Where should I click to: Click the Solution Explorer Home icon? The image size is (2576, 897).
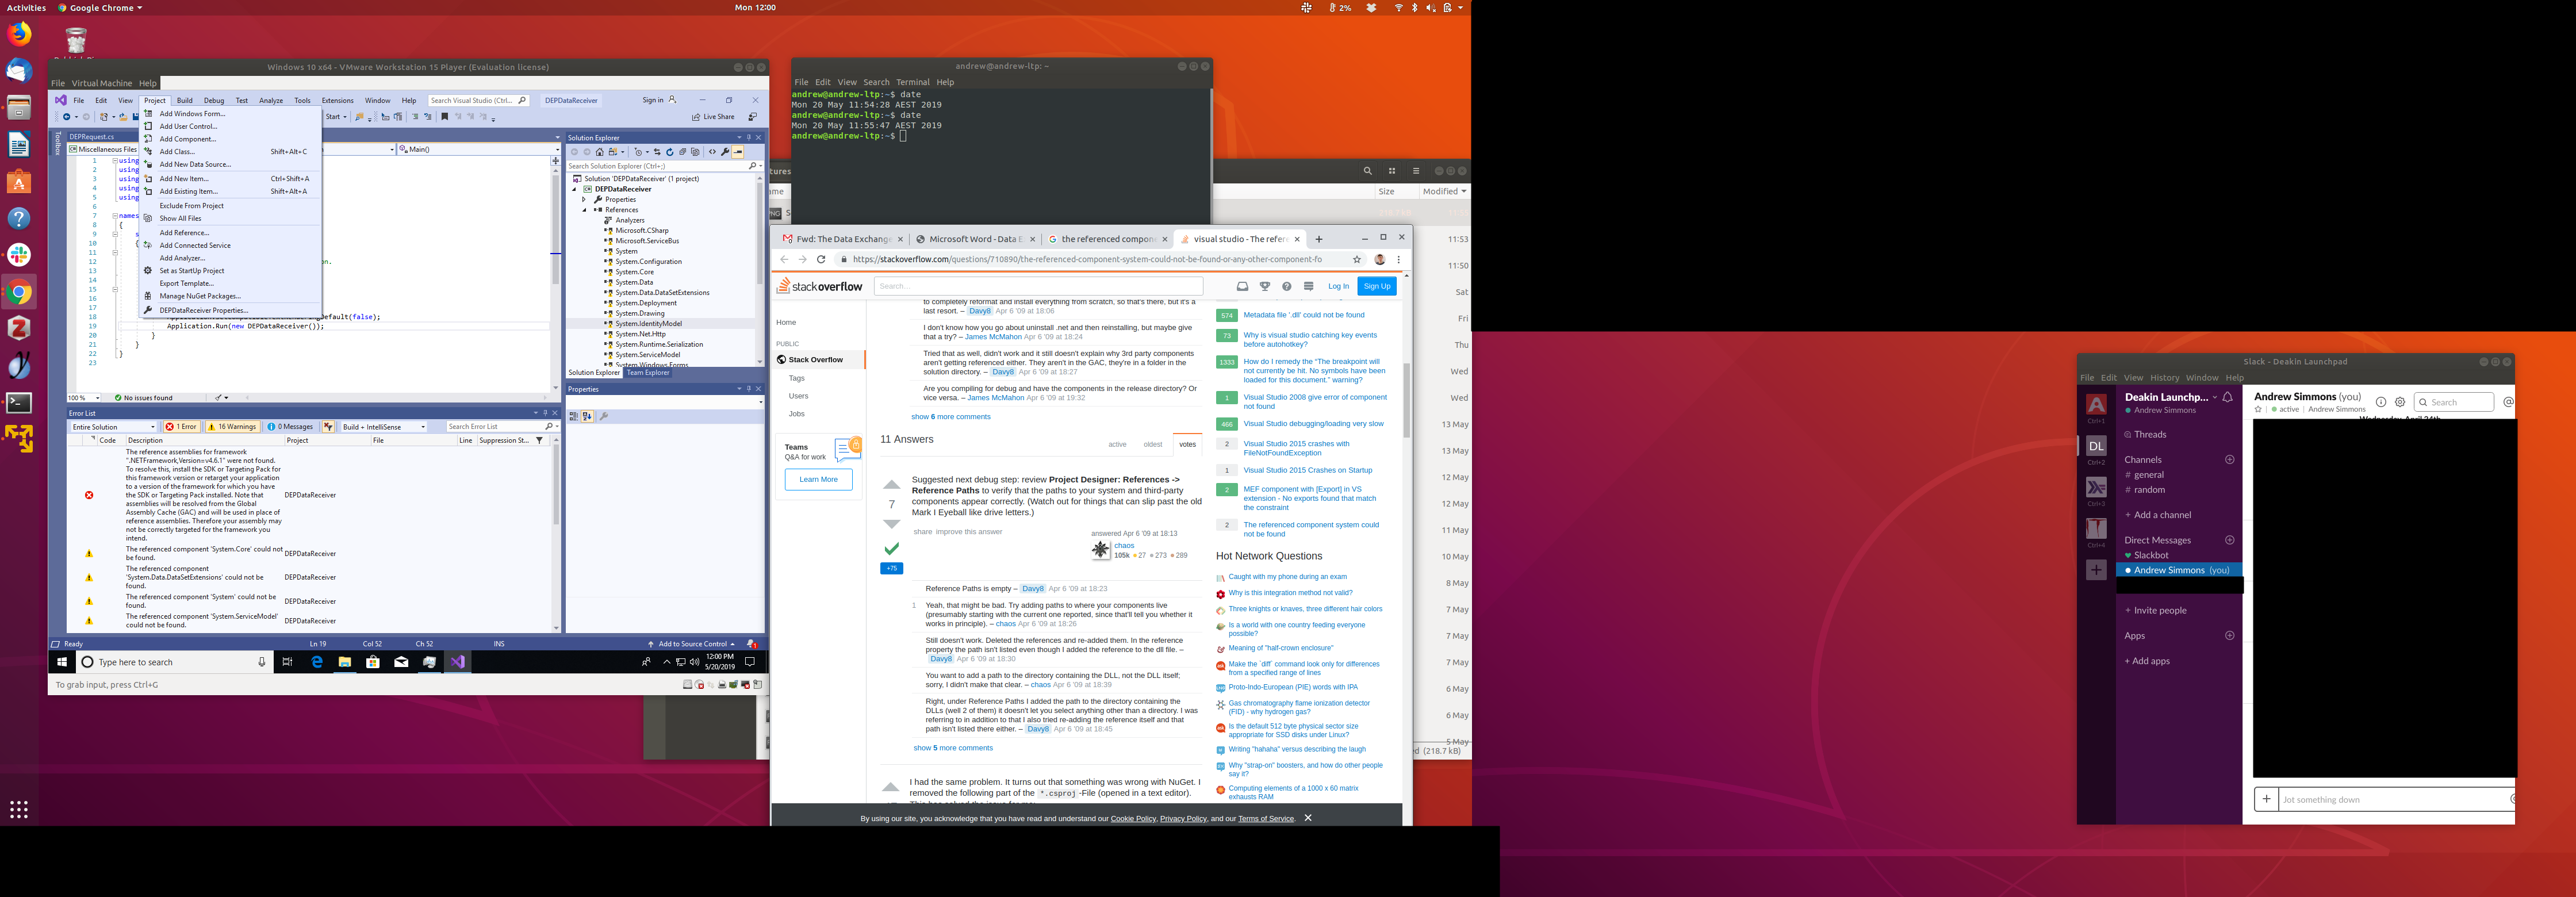tap(600, 152)
